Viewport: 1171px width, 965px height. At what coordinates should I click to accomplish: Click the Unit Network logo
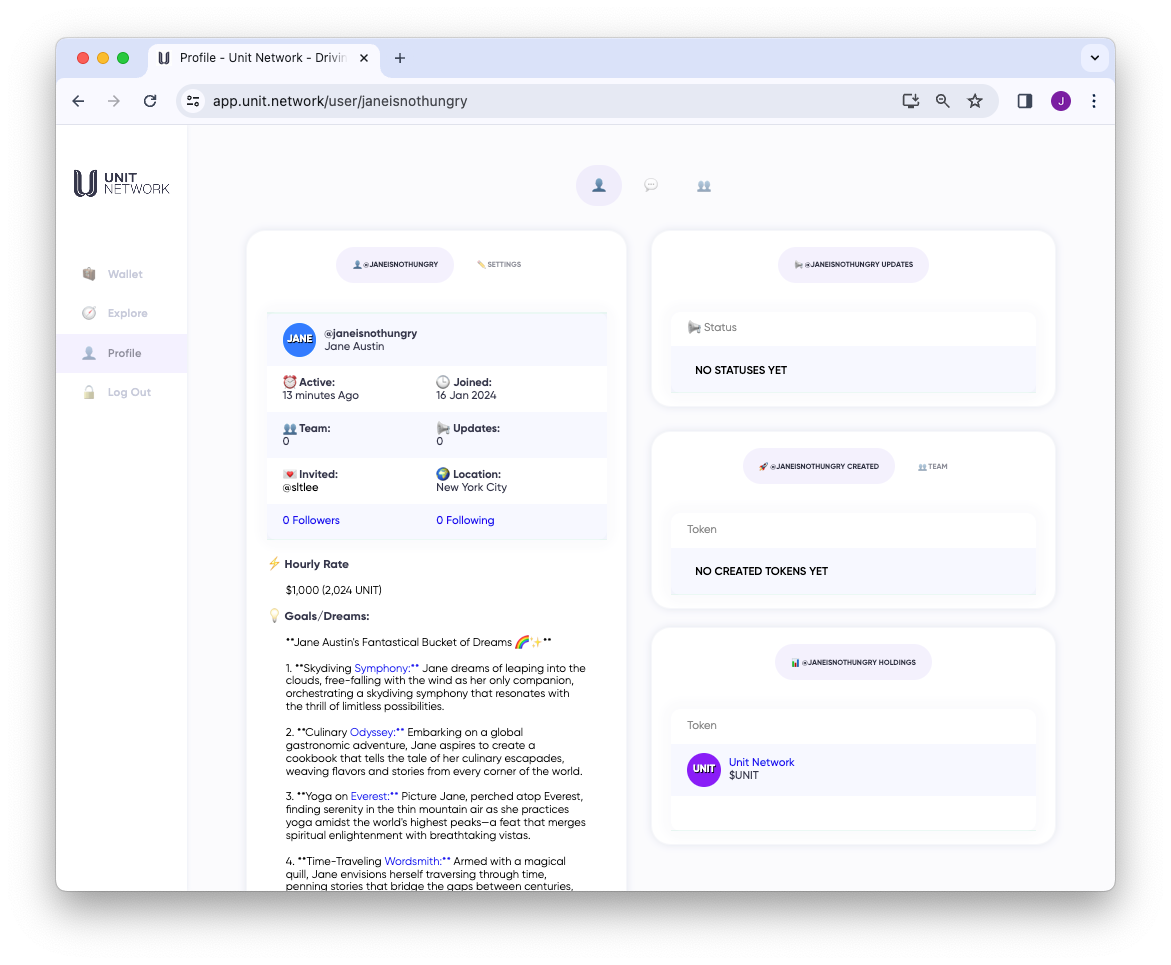121,183
